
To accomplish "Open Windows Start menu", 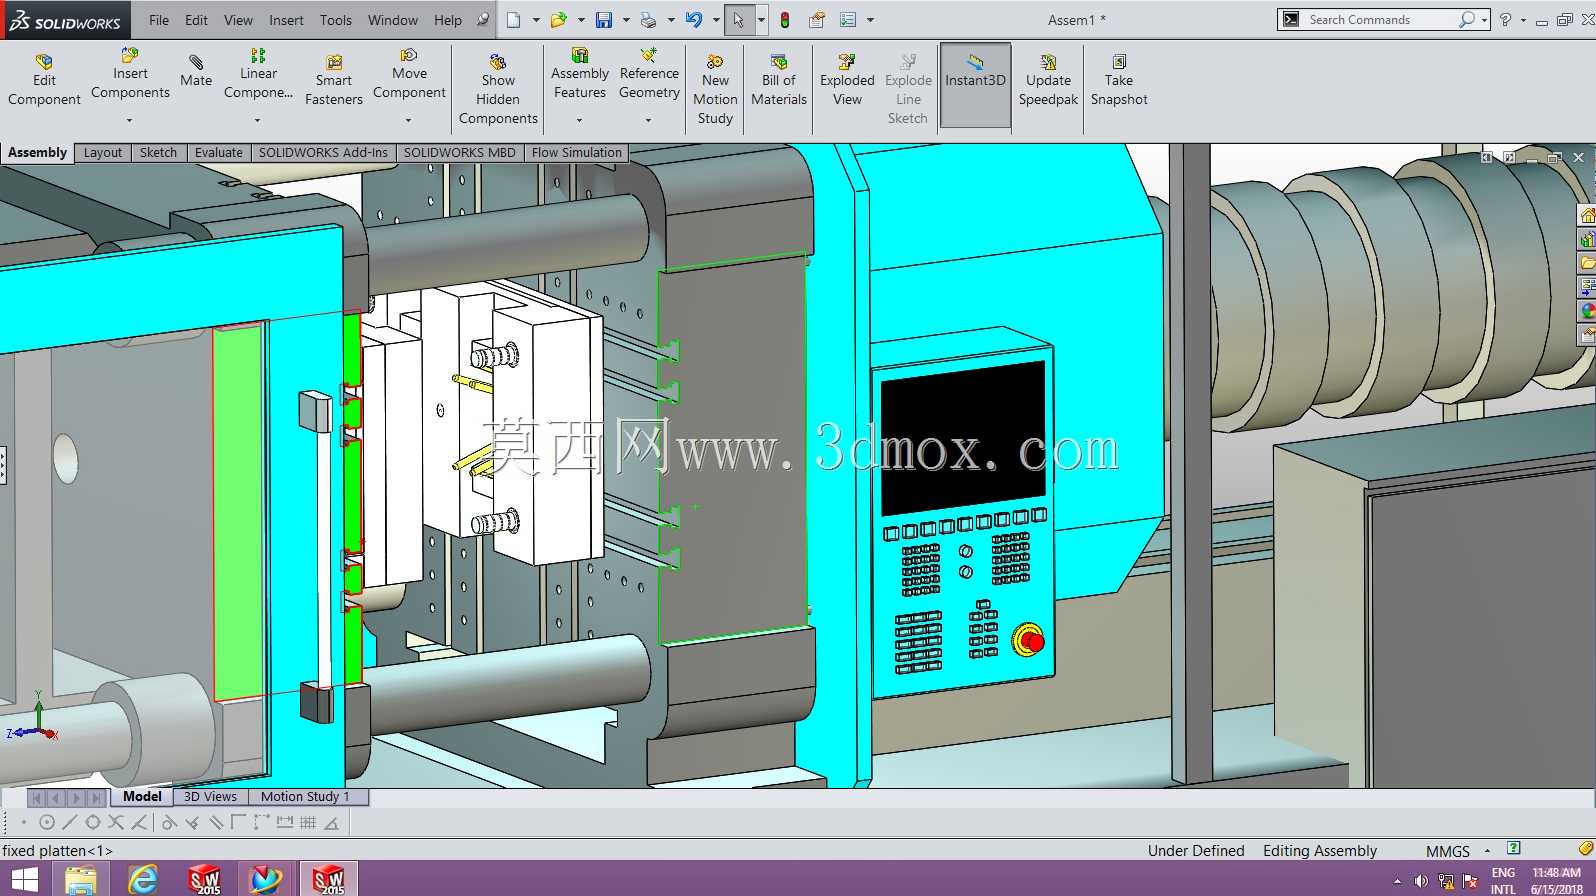I will 24,879.
